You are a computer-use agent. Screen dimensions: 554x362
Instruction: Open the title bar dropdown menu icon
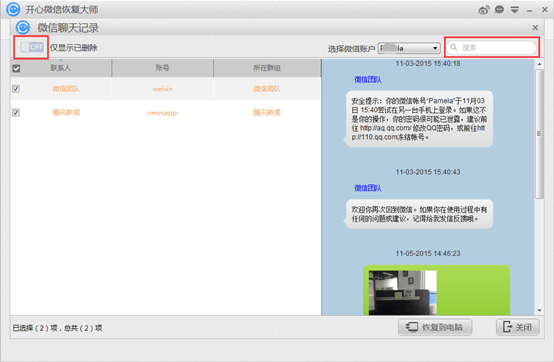pos(514,10)
